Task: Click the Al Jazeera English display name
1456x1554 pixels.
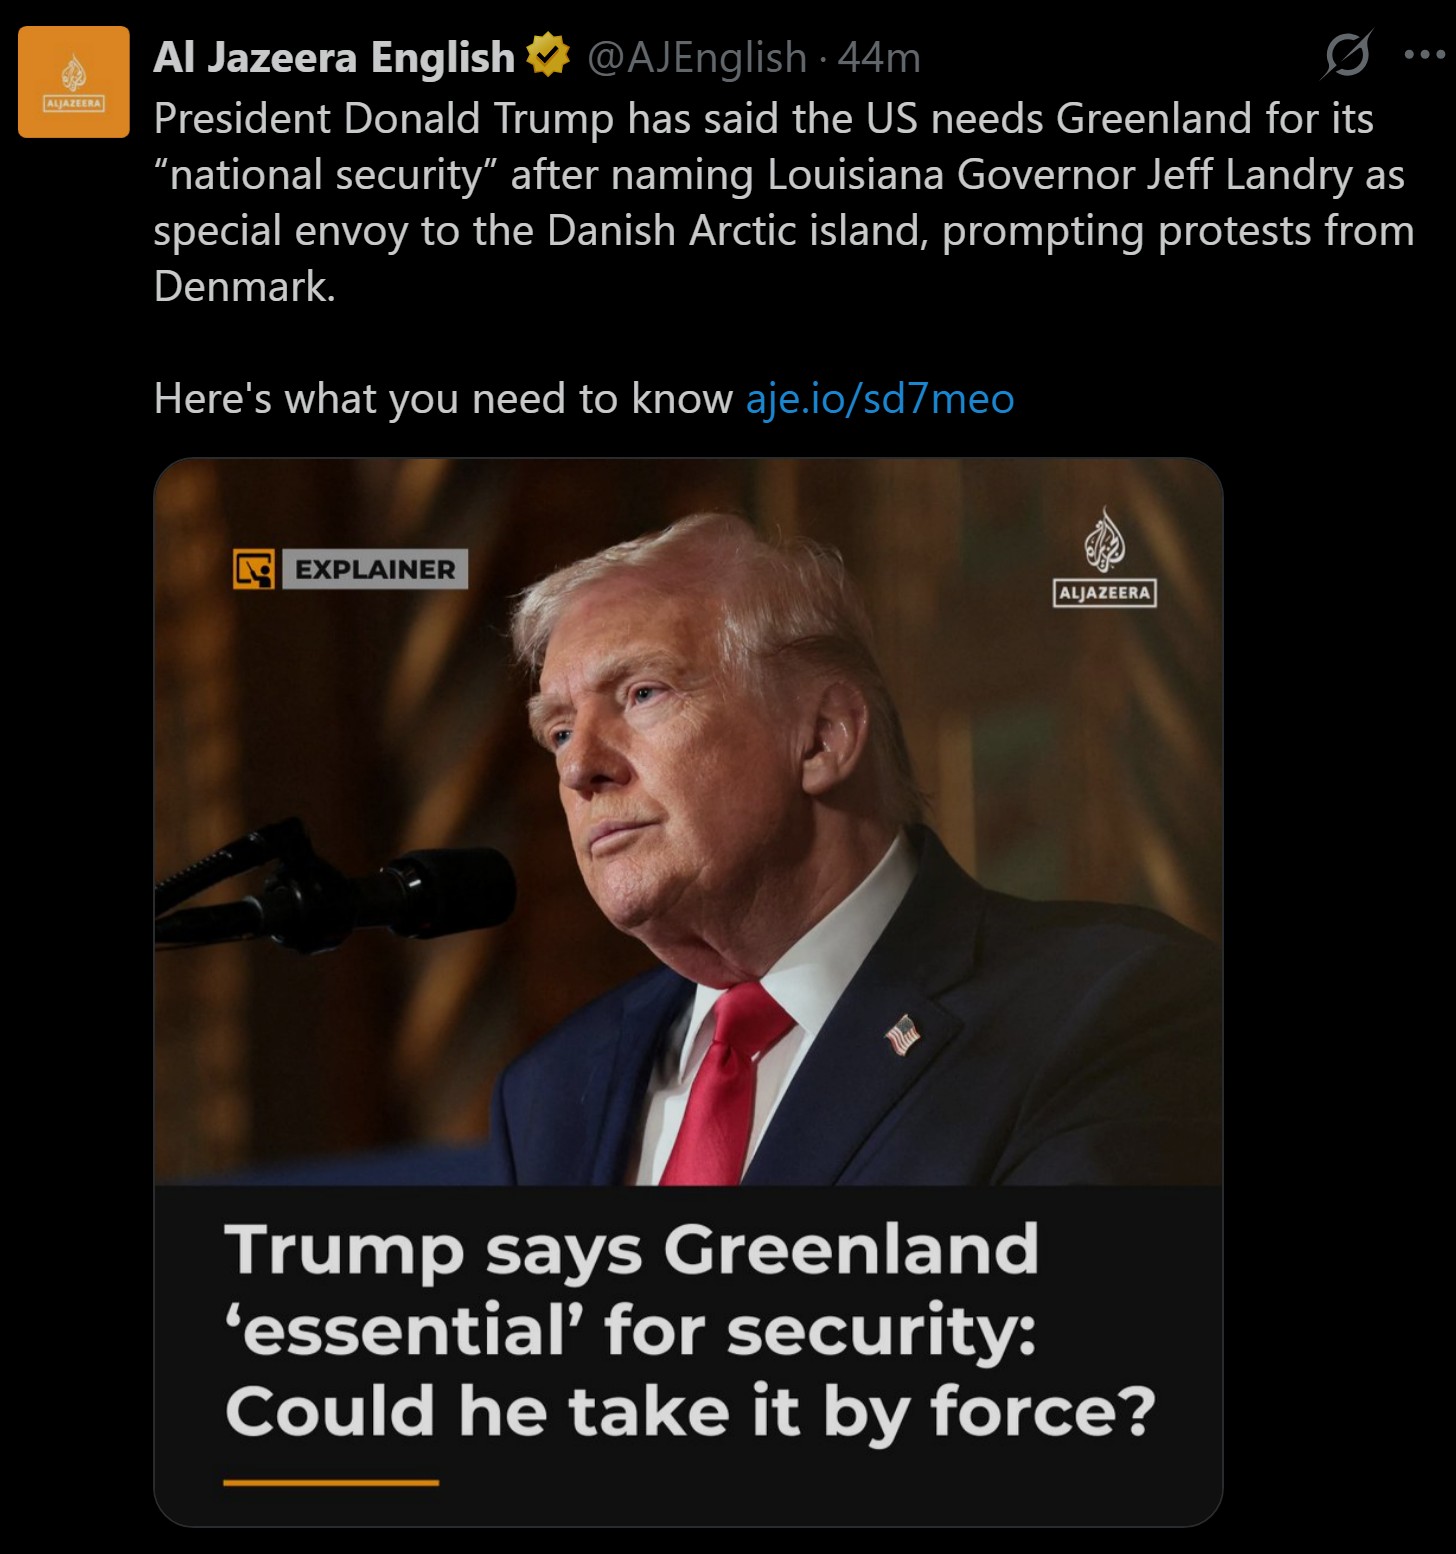Action: [x=334, y=57]
